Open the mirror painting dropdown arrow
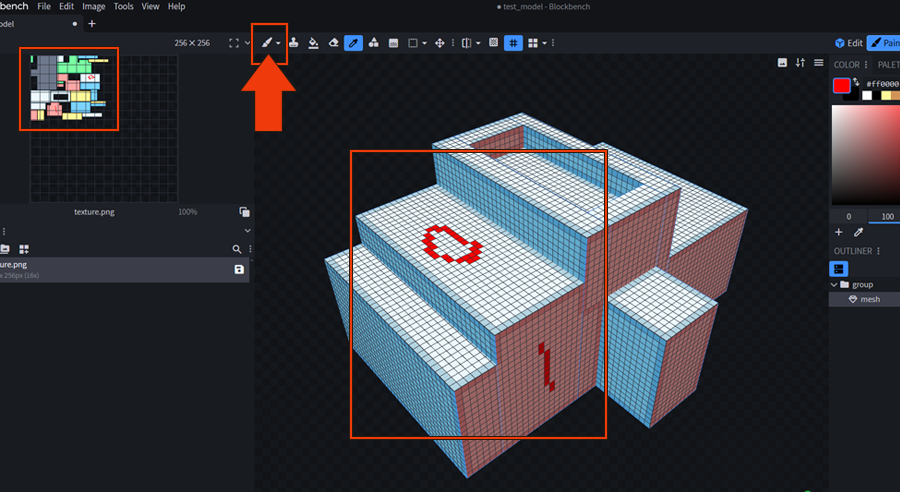 [x=478, y=43]
